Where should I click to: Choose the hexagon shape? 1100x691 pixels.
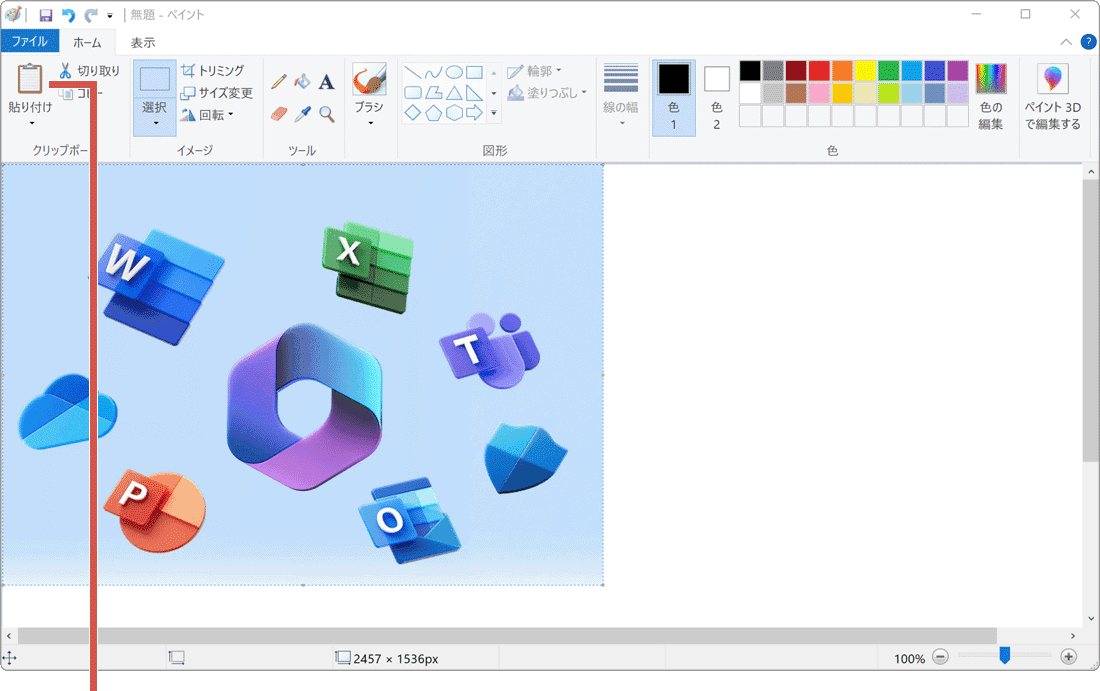(455, 113)
